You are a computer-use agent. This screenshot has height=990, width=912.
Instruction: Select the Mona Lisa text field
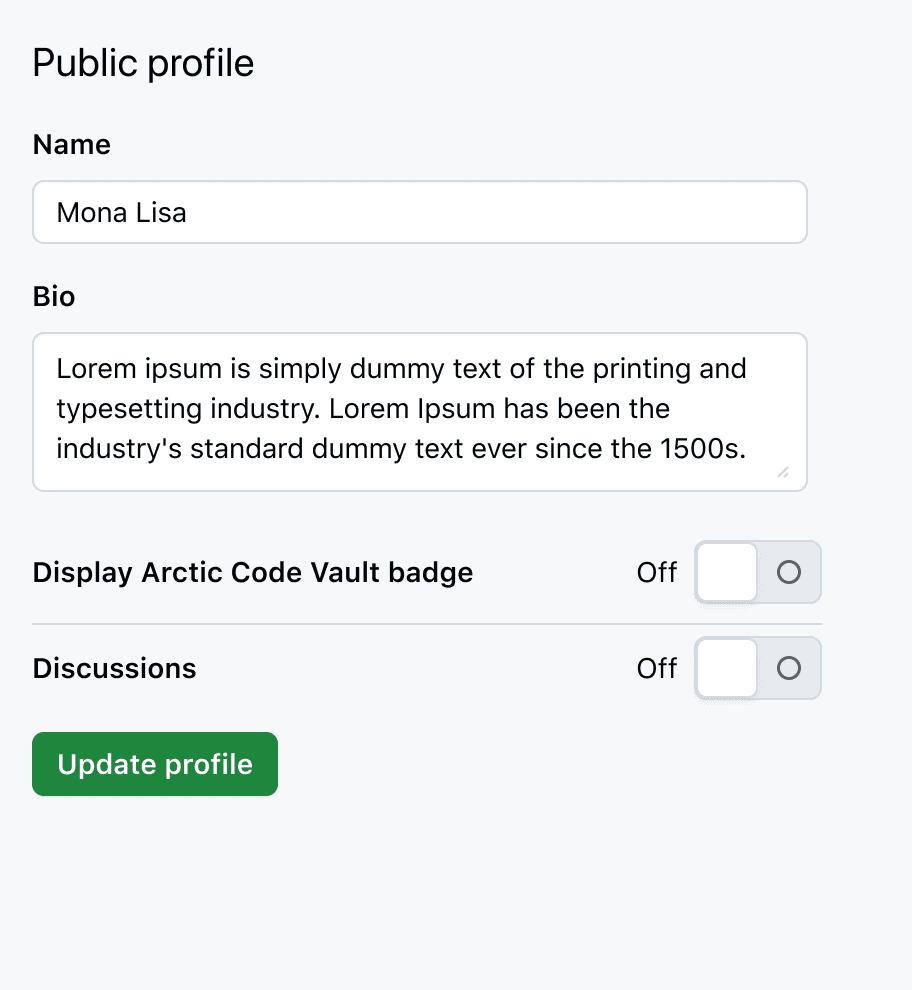click(419, 212)
